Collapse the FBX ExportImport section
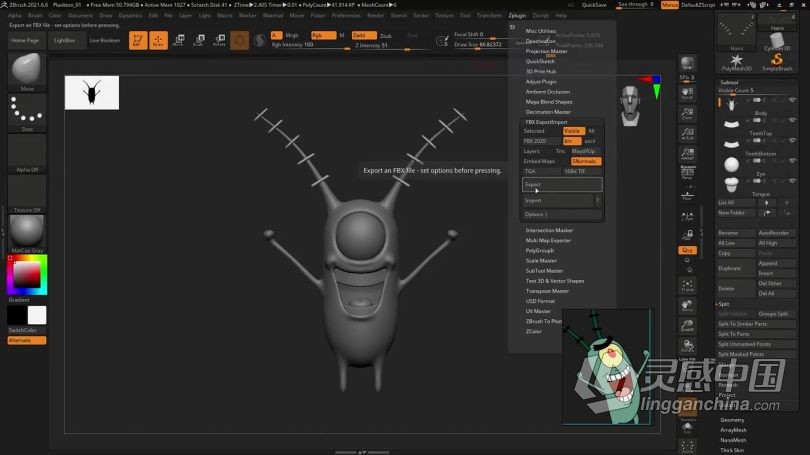This screenshot has width=810, height=455. click(546, 122)
